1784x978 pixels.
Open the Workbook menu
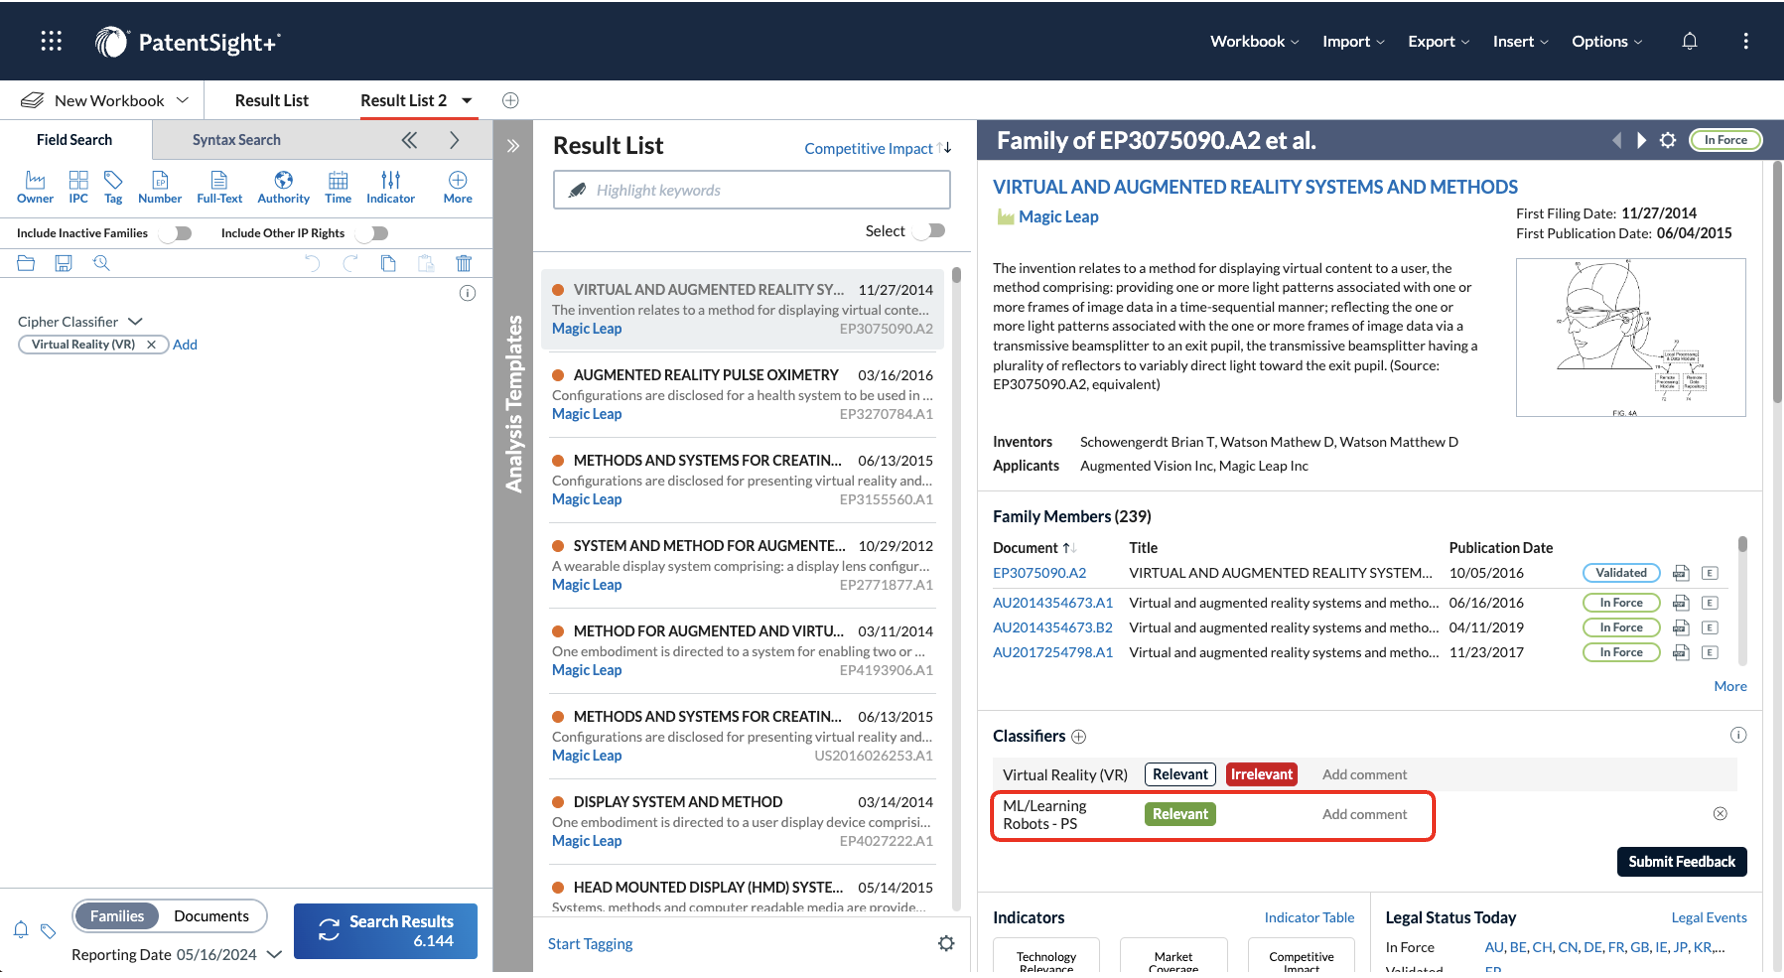click(x=1254, y=41)
